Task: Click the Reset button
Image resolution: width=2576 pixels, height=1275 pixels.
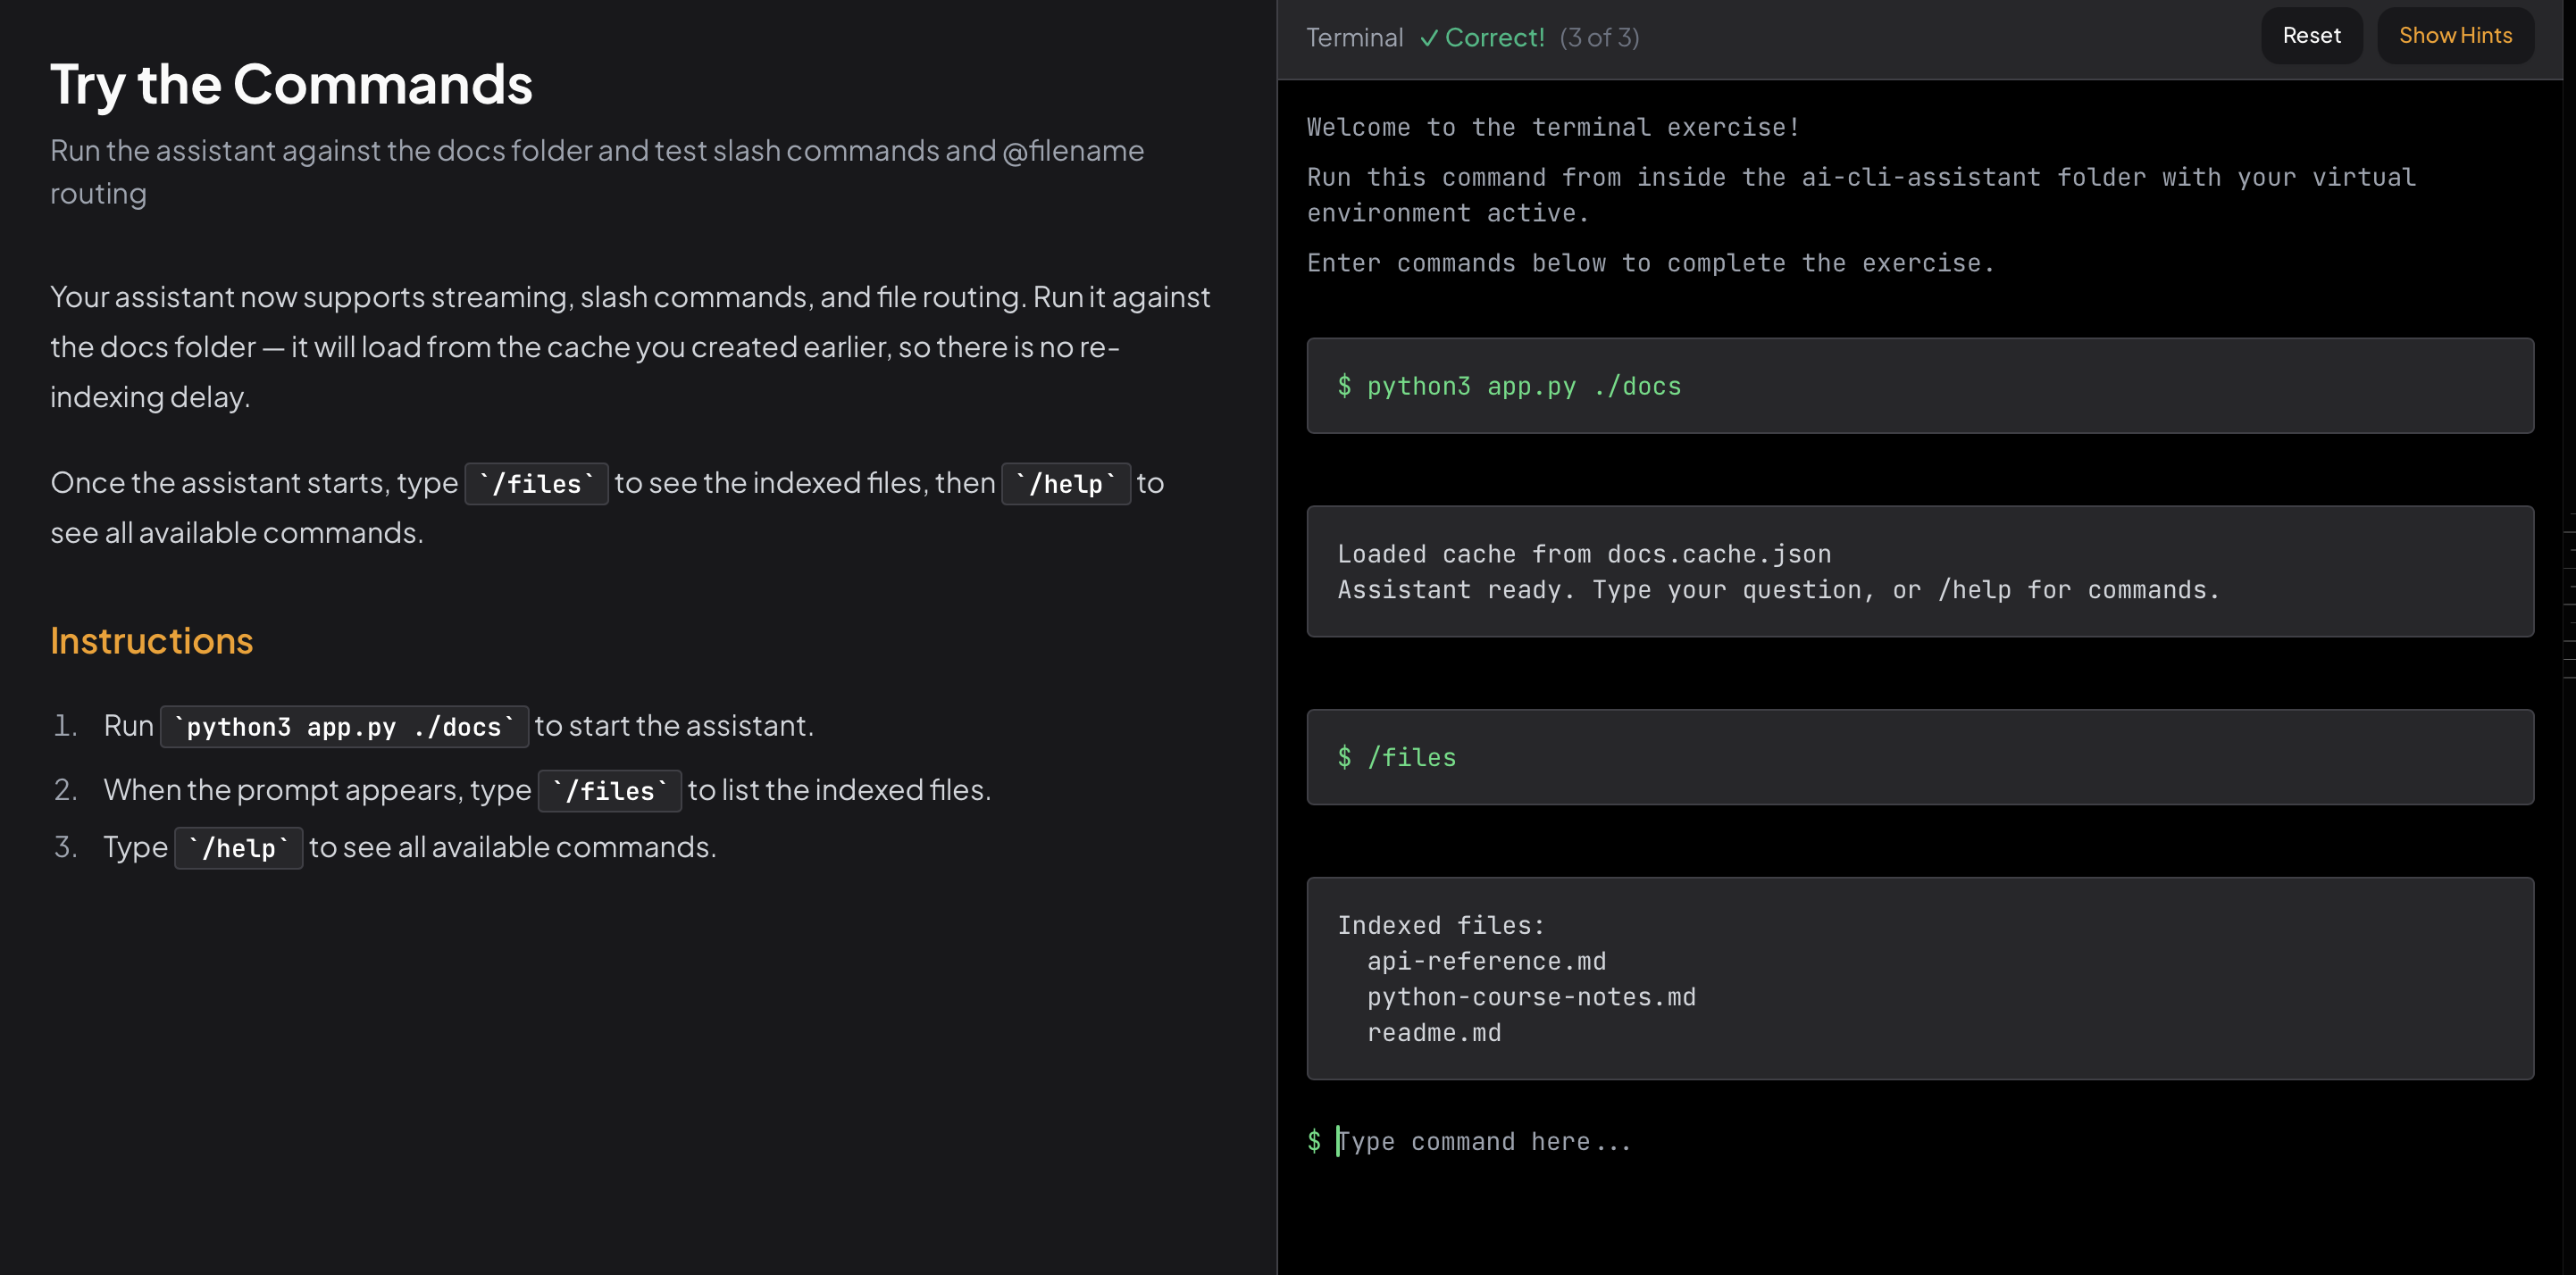Action: 2311,36
